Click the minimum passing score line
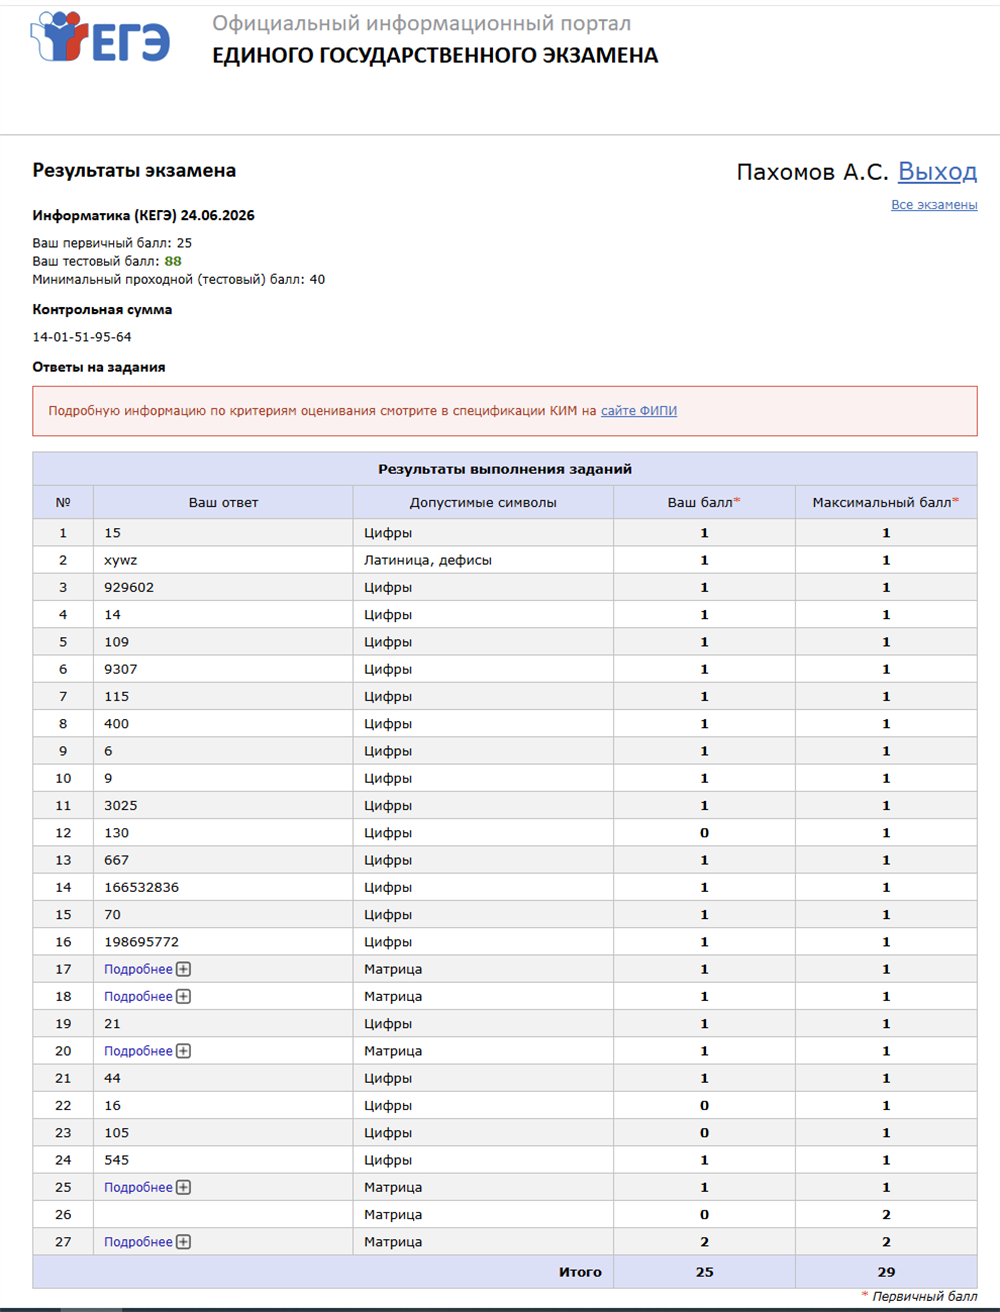The width and height of the screenshot is (1000, 1312). point(178,280)
